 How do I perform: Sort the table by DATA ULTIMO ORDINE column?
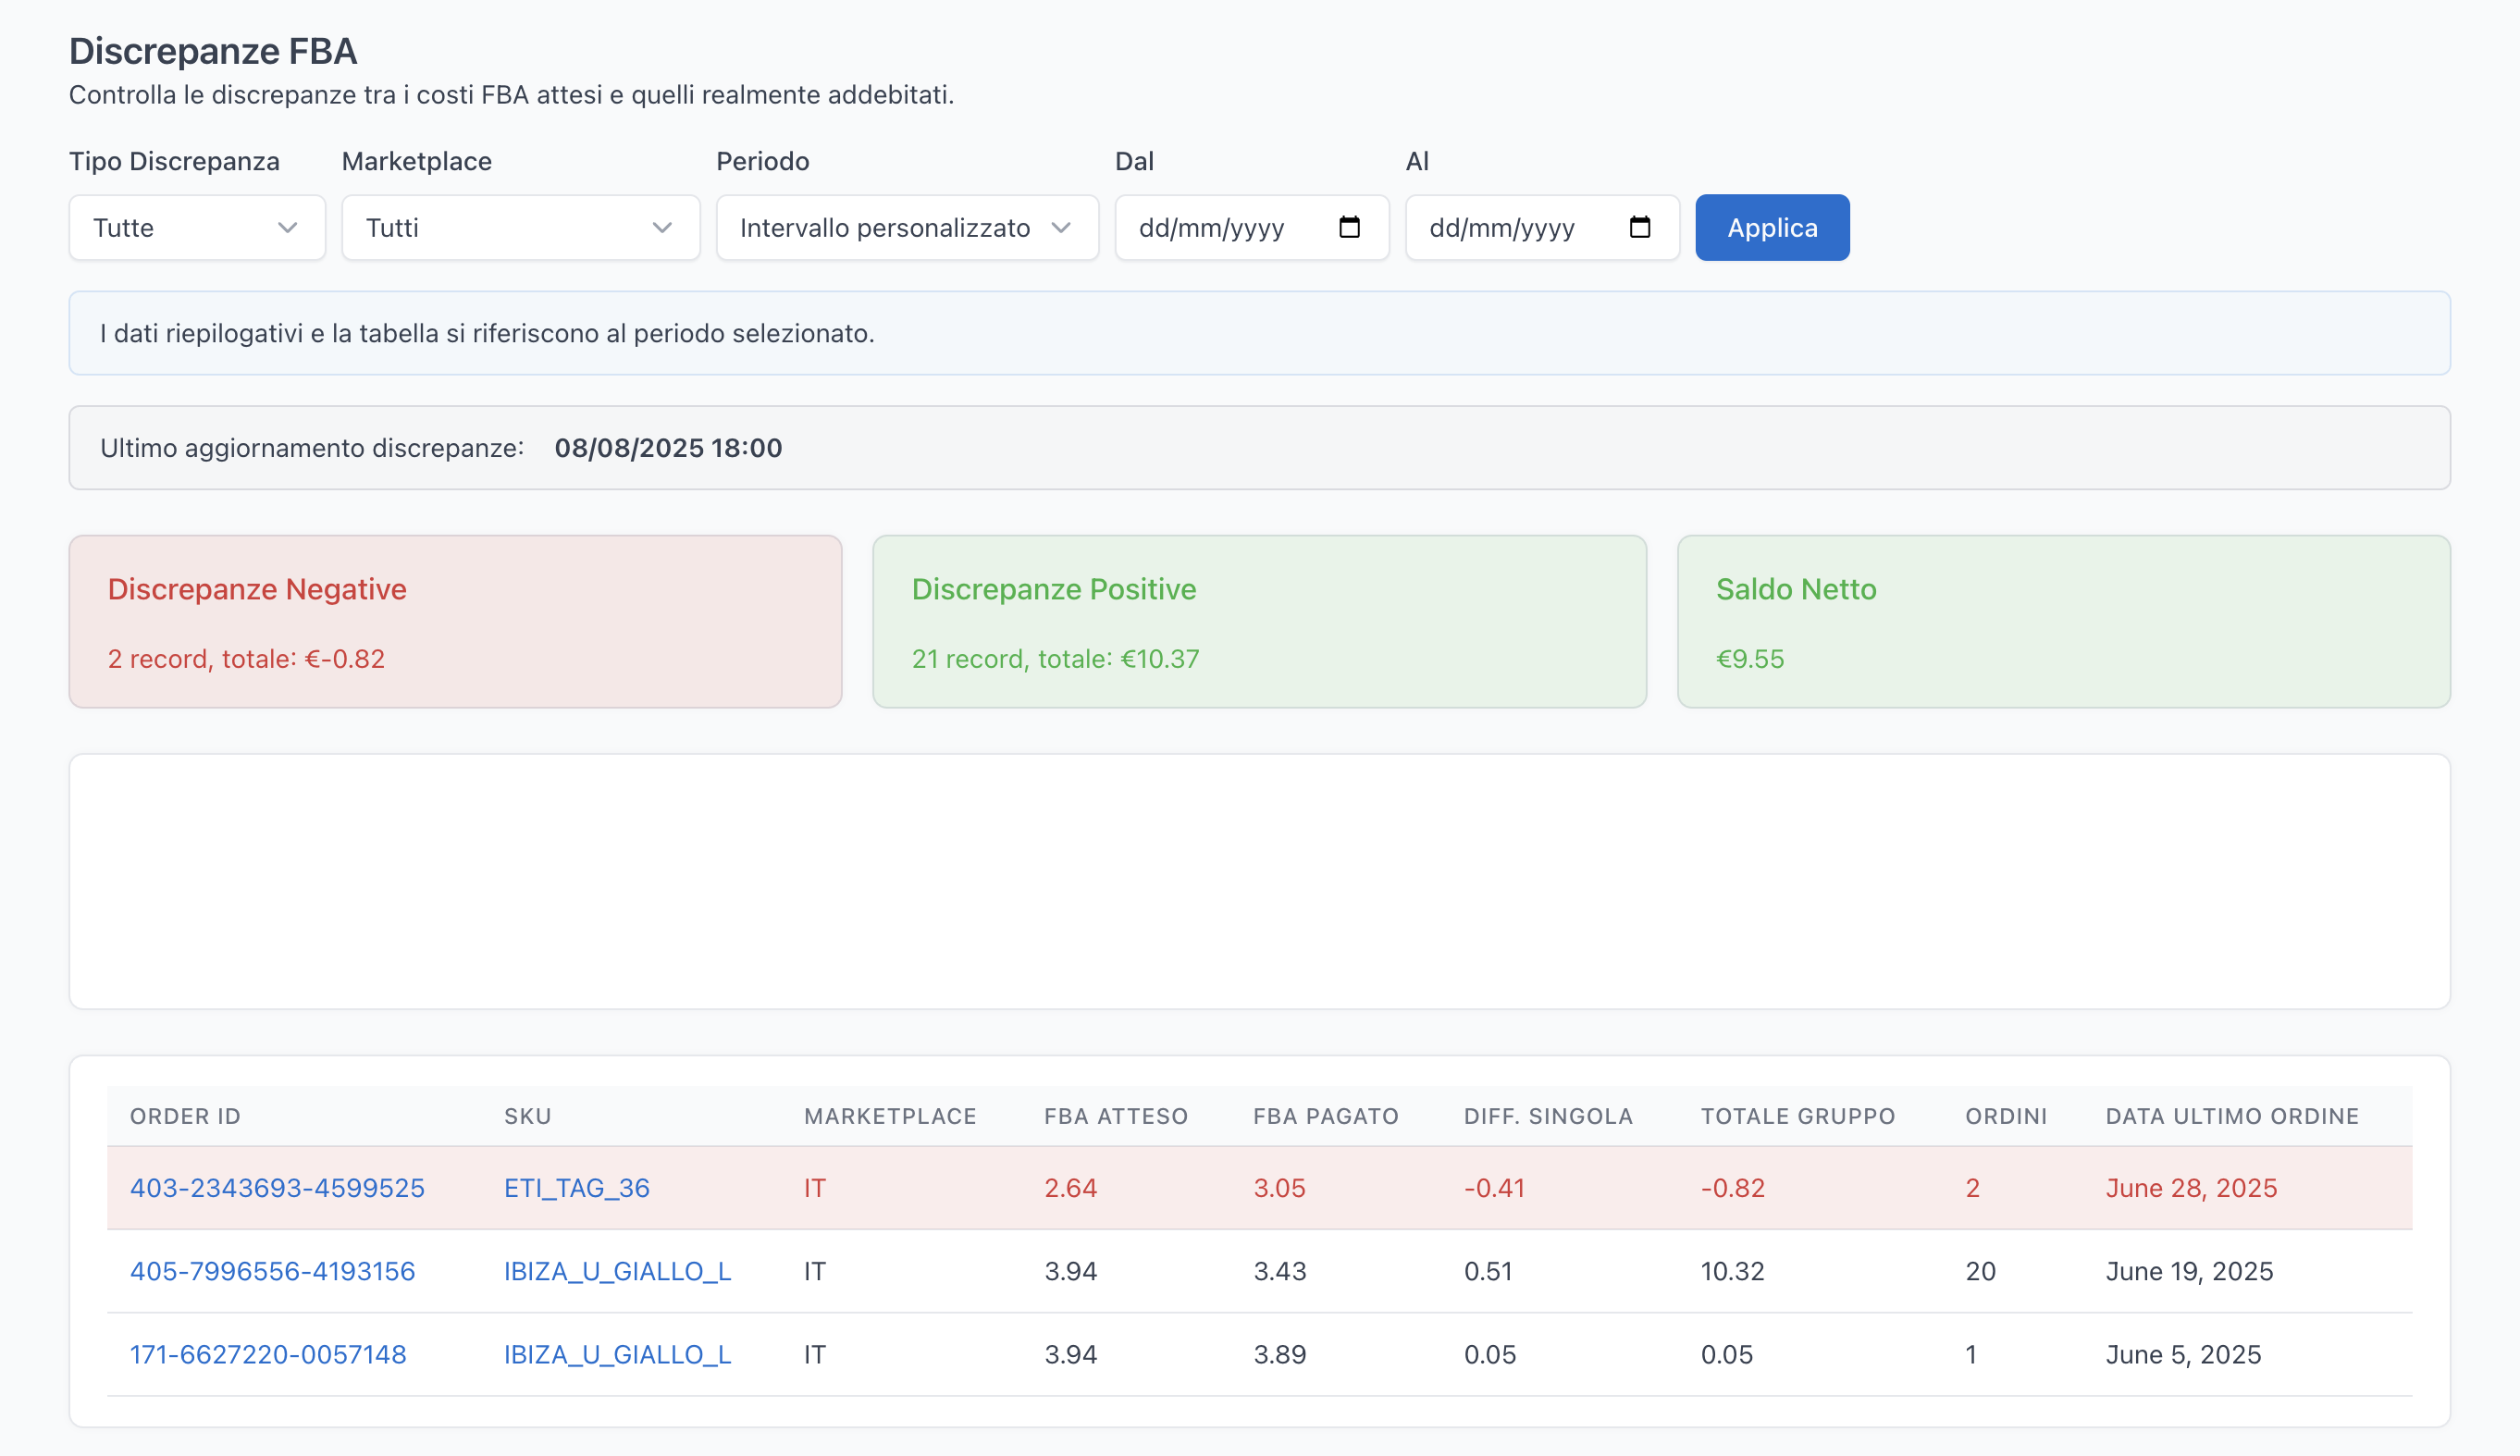point(2231,1116)
